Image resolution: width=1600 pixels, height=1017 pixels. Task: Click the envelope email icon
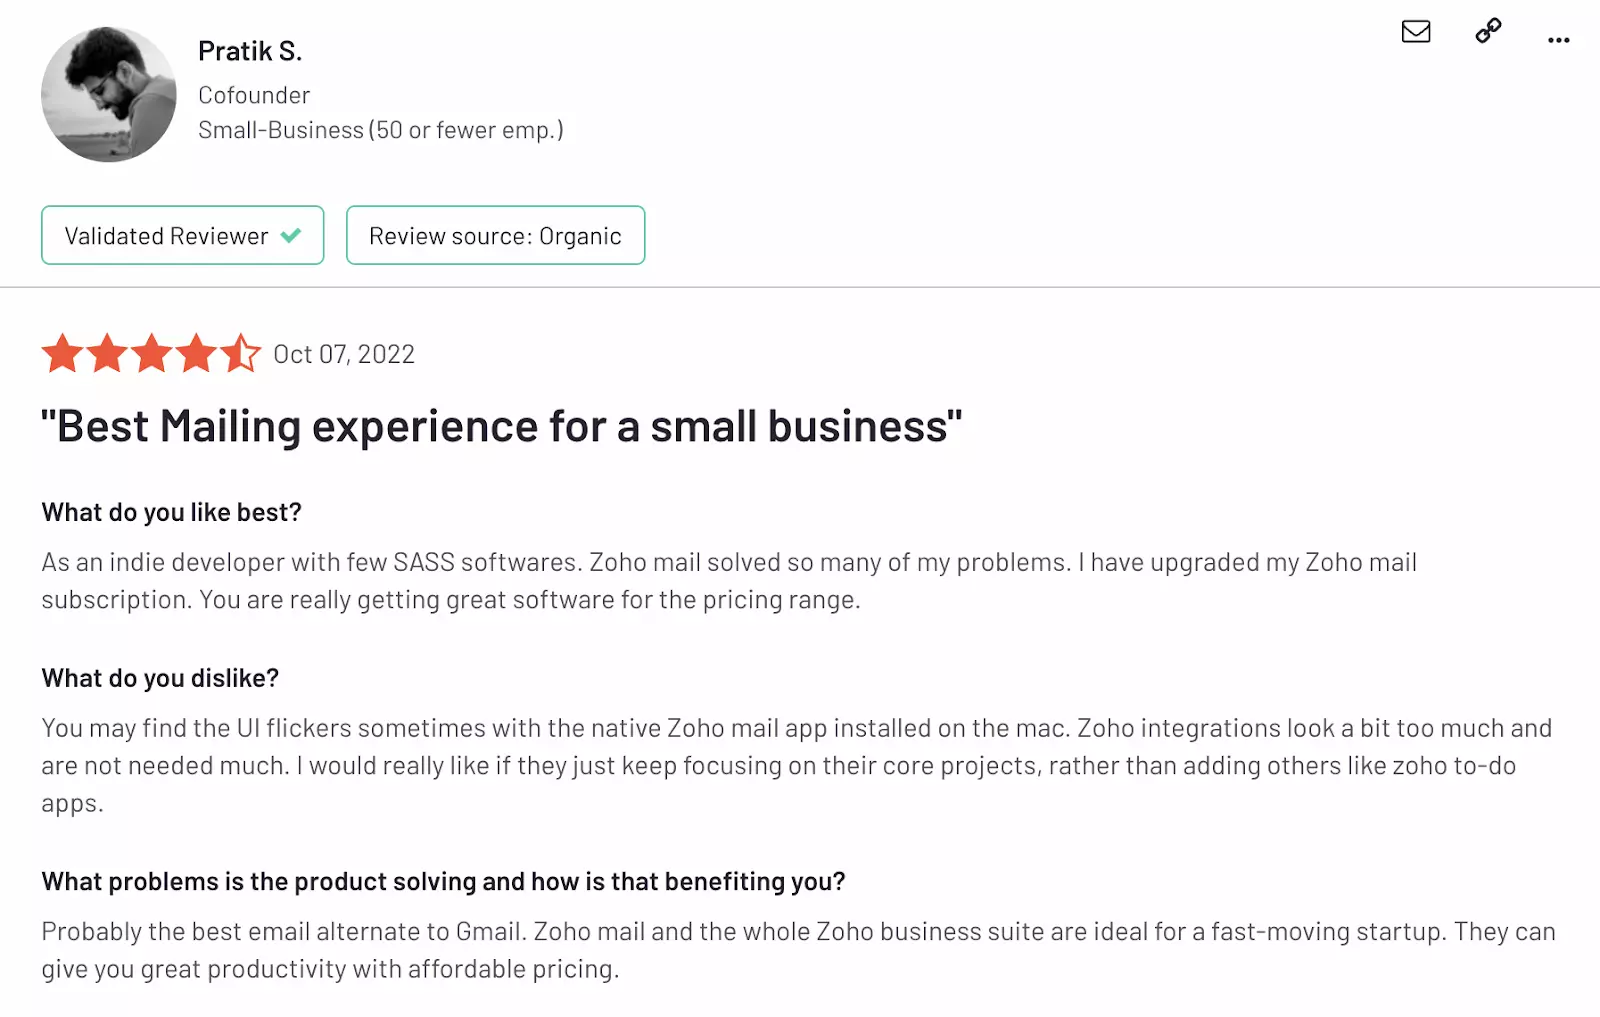[x=1415, y=32]
